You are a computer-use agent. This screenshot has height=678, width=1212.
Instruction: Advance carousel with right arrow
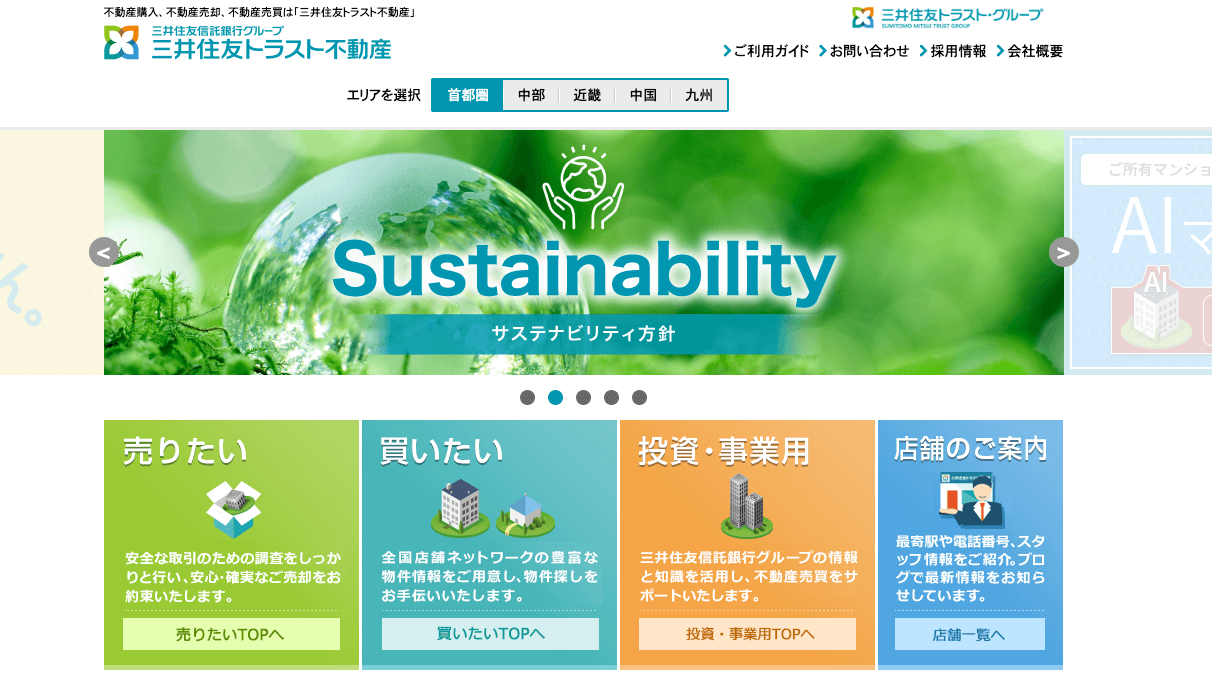(1064, 252)
